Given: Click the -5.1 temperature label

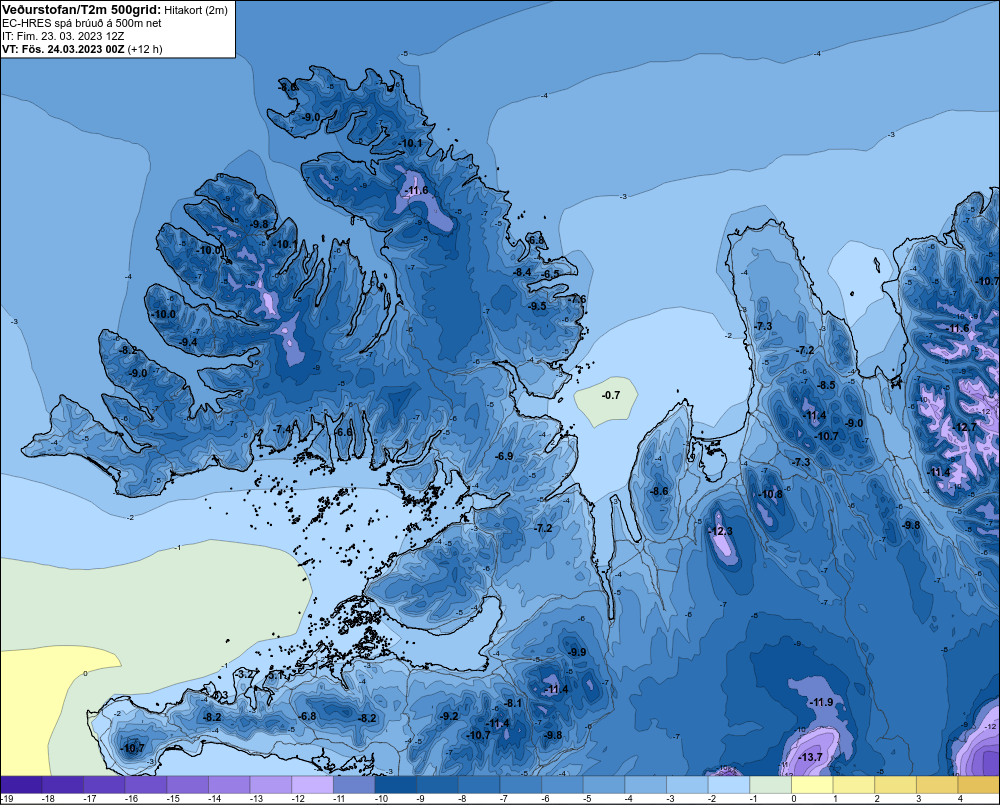Looking at the screenshot, I should (x=275, y=675).
